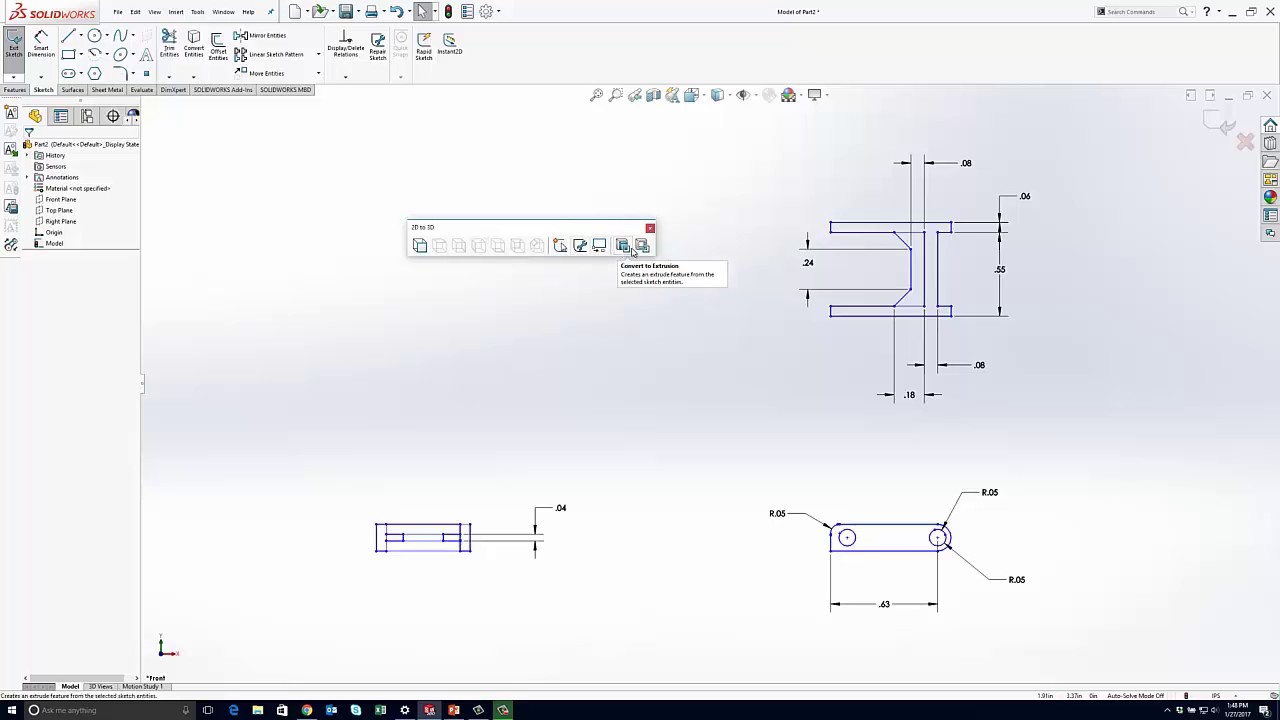Expand the History tree node

(x=27, y=155)
